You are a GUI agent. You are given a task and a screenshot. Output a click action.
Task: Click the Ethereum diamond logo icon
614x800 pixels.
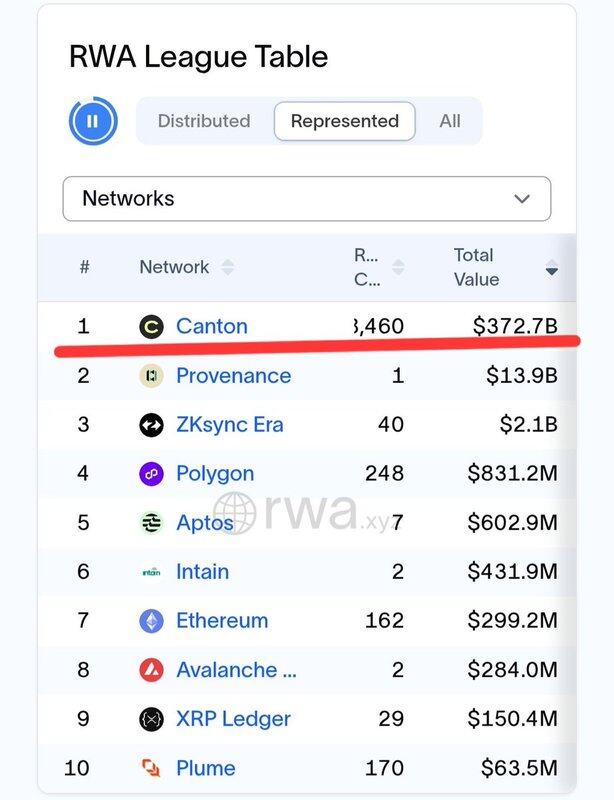pos(151,621)
